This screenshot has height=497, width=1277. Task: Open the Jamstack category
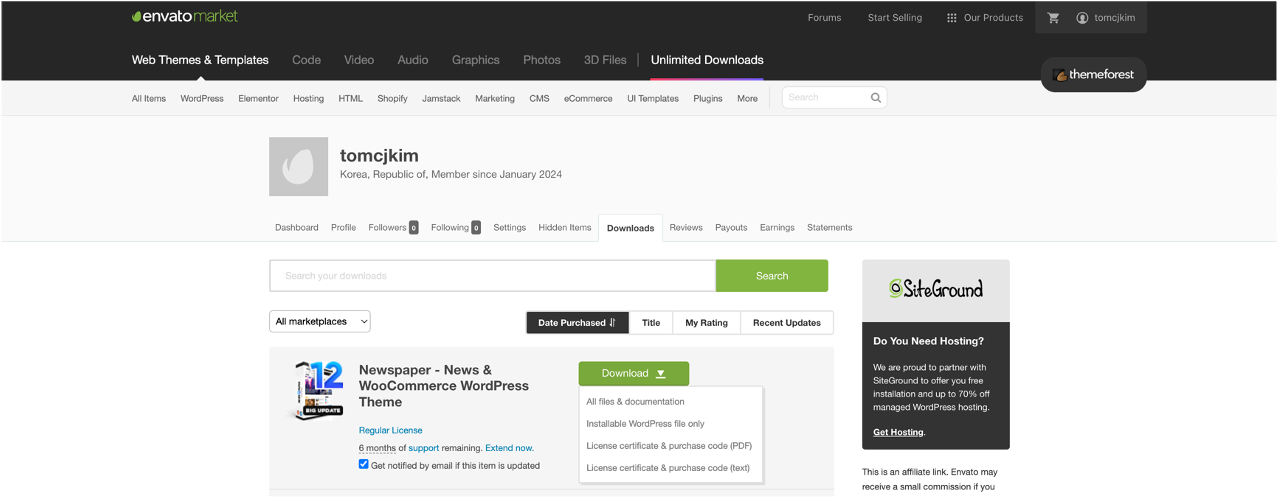pos(441,98)
